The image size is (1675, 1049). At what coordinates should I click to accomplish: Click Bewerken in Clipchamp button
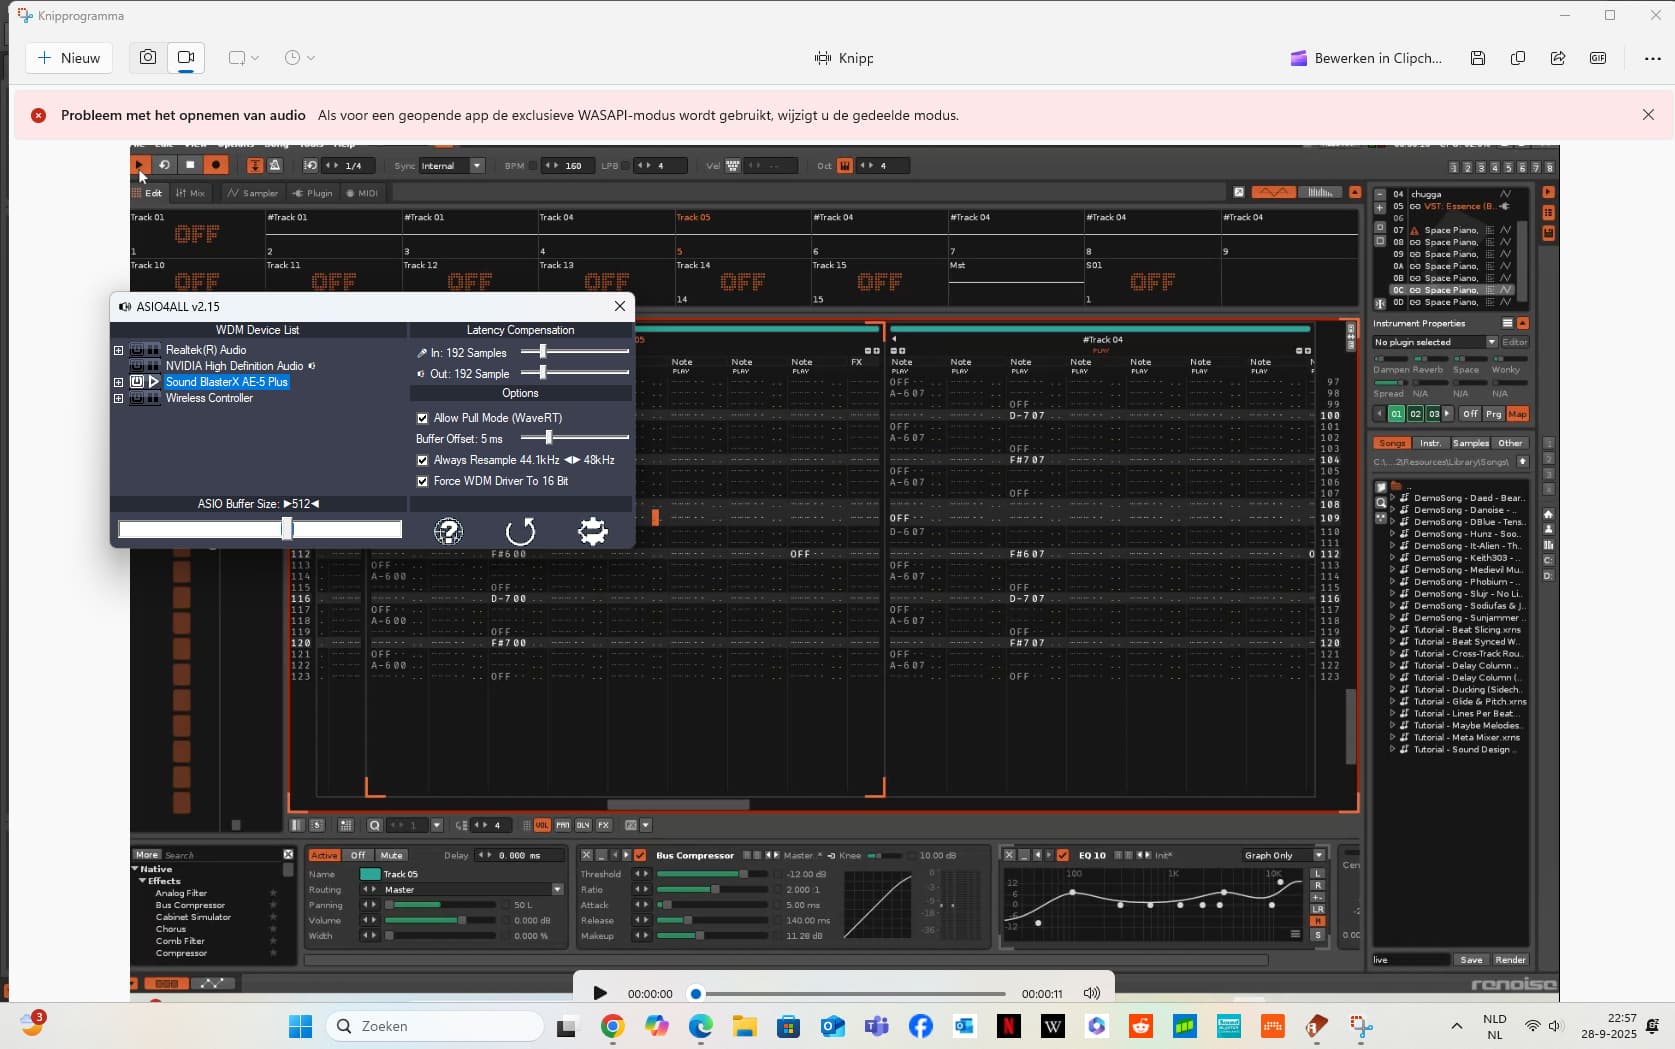pyautogui.click(x=1366, y=58)
